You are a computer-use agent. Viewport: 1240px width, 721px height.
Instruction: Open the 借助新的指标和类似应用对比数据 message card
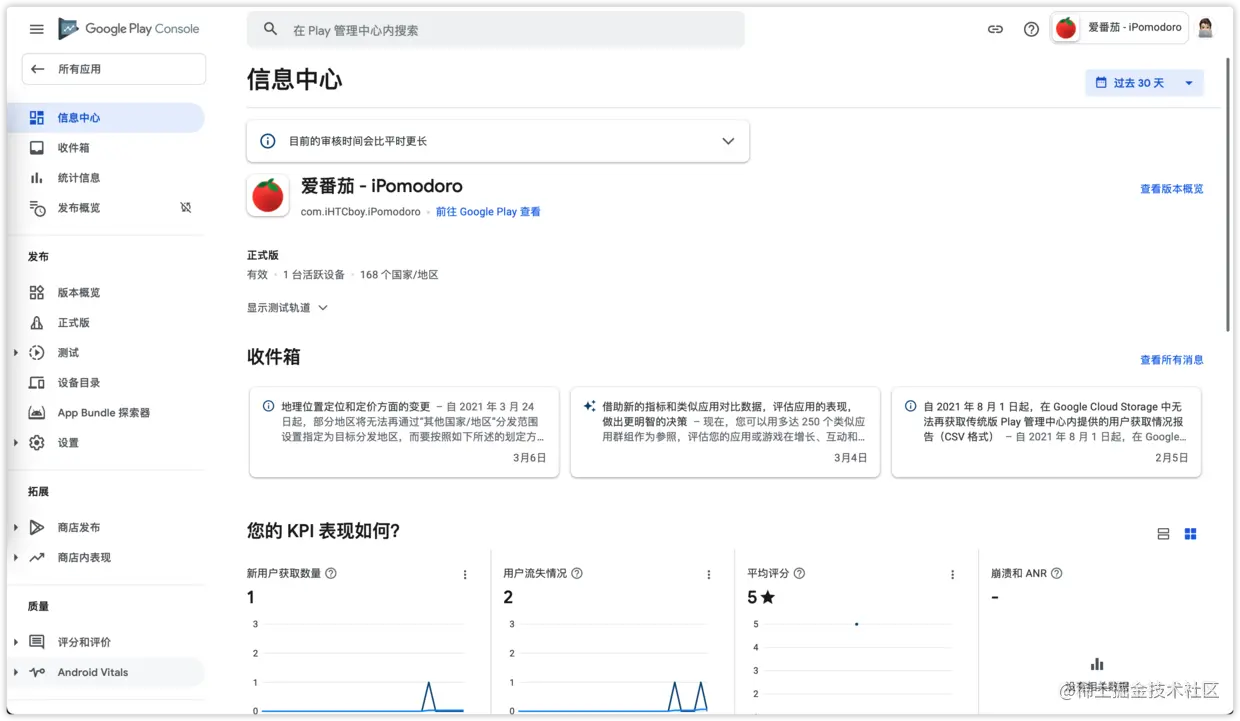725,432
